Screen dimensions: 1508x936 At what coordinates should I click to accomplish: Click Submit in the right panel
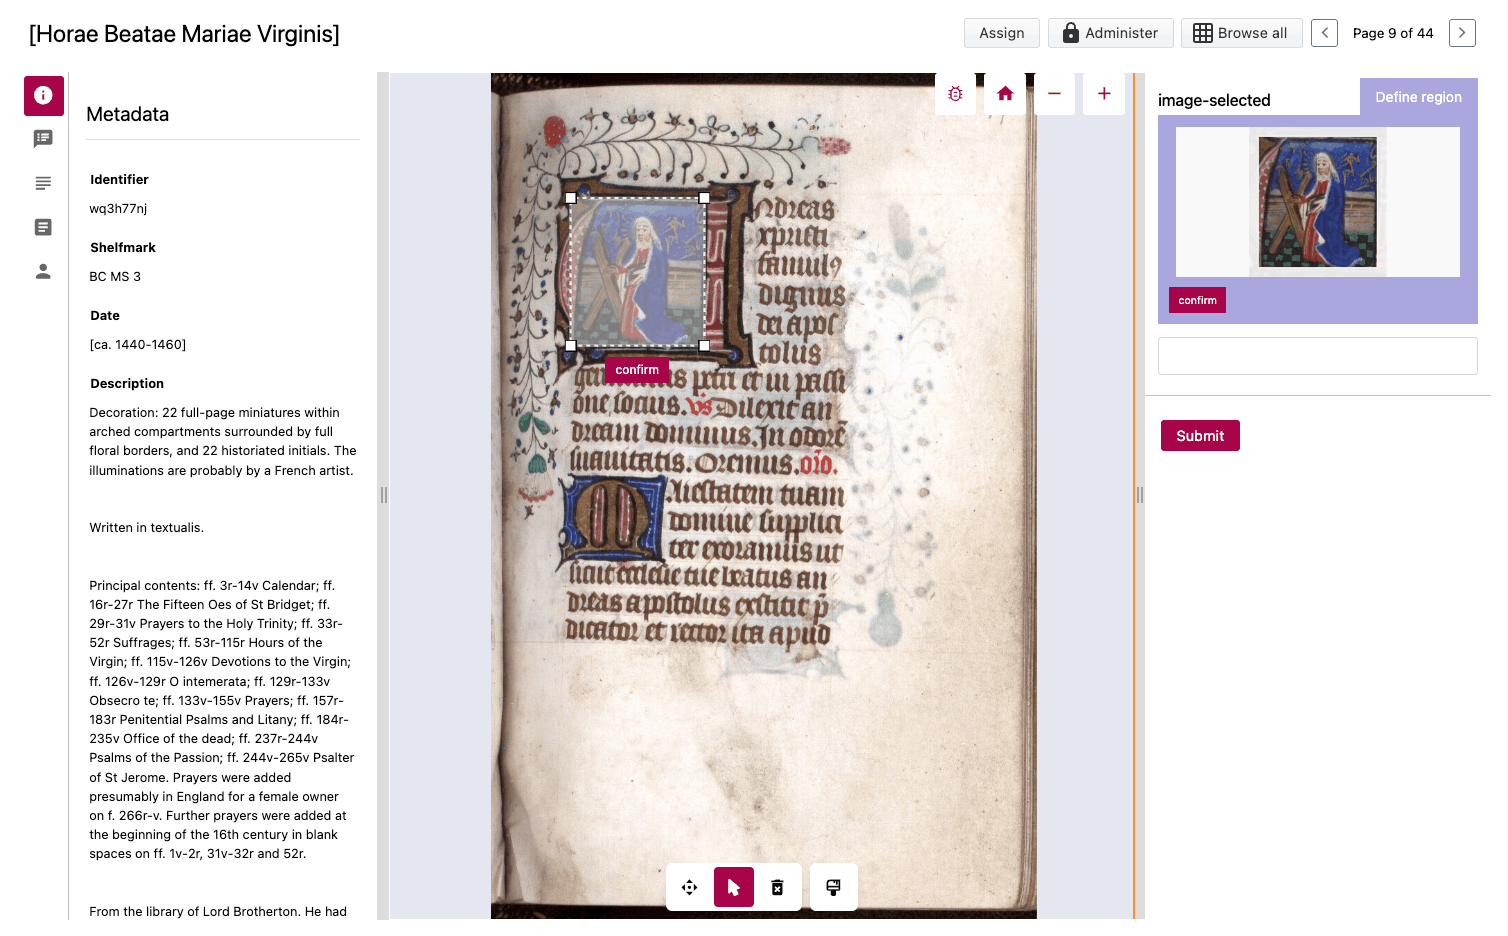point(1200,436)
